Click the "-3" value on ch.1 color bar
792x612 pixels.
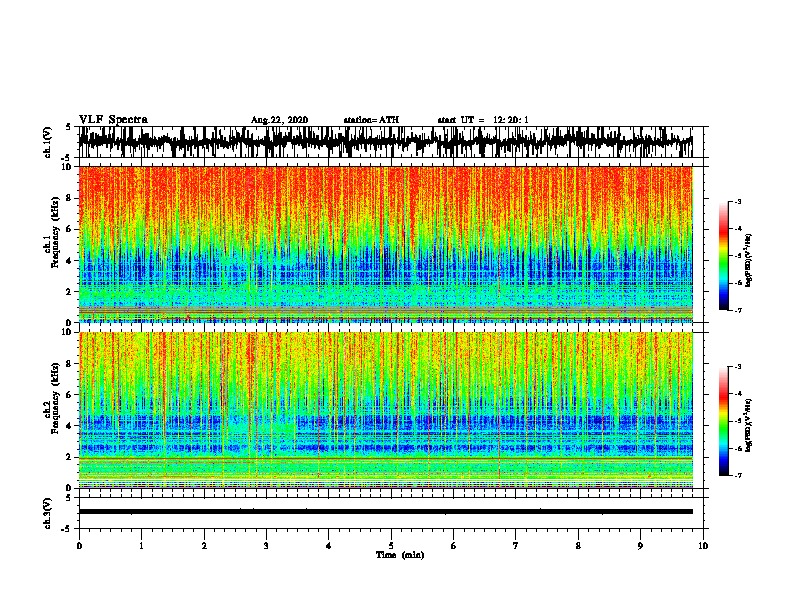point(738,201)
